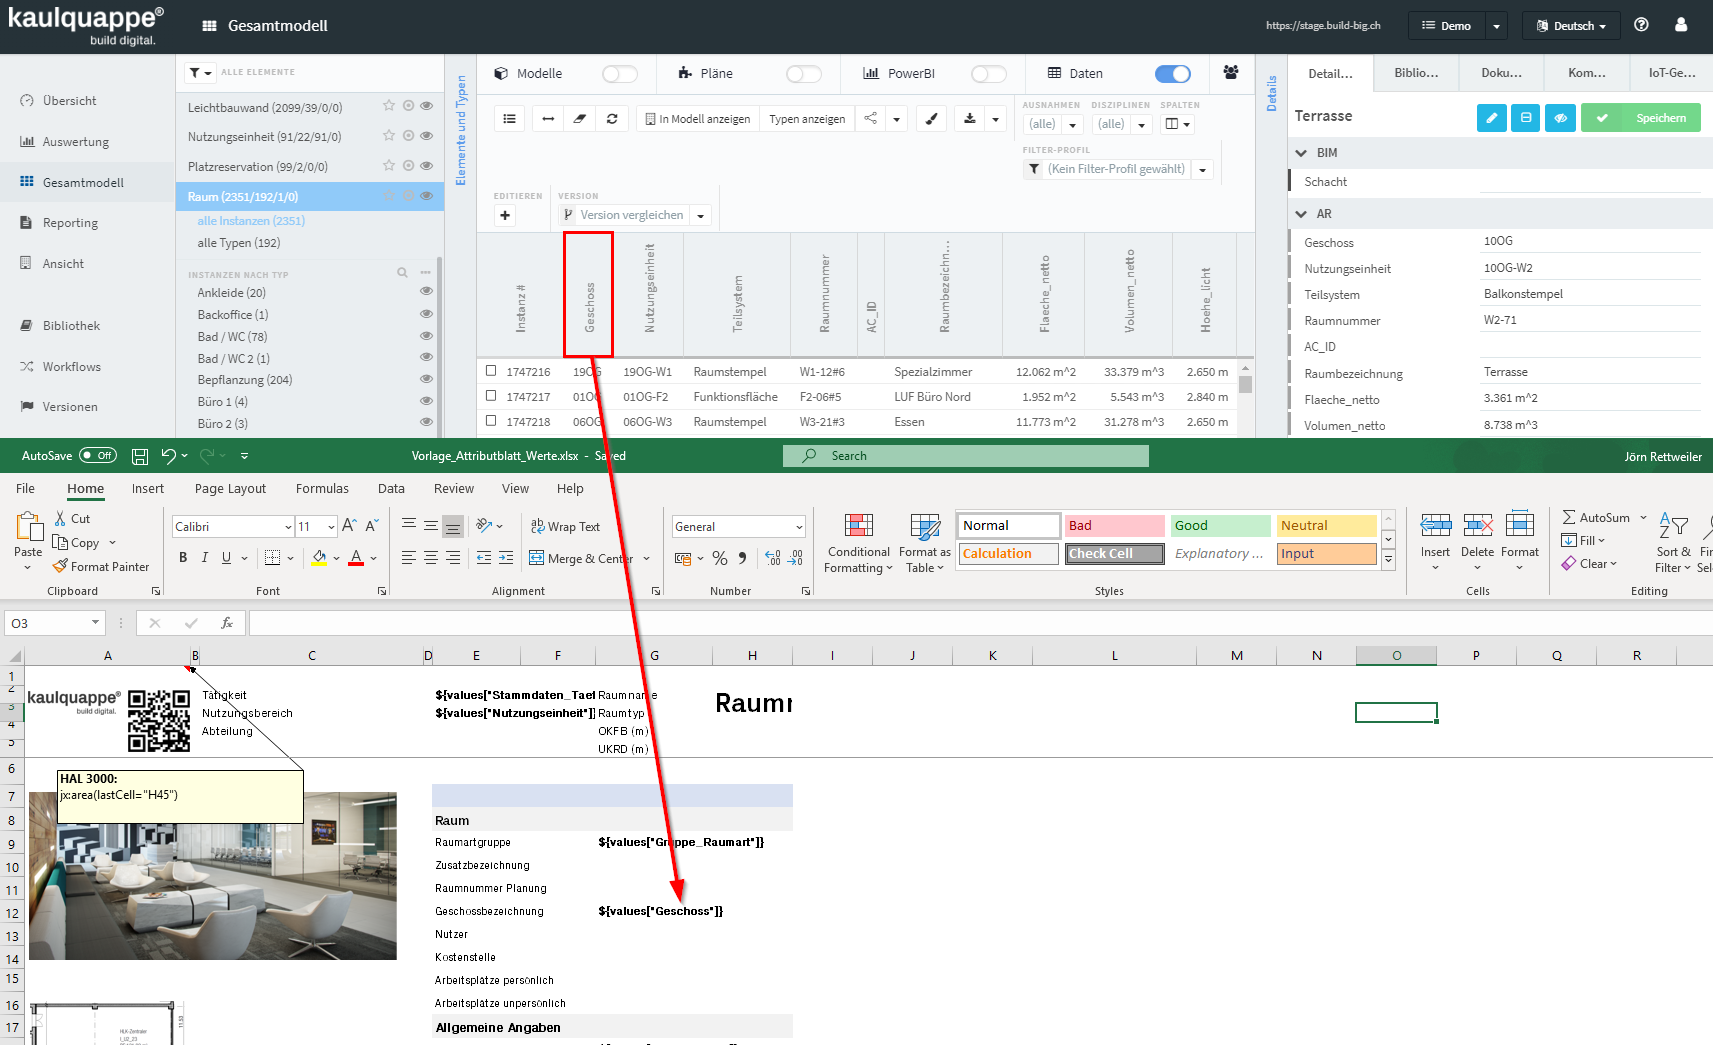
Task: Open the Spalten columns dropdown
Action: click(1178, 124)
